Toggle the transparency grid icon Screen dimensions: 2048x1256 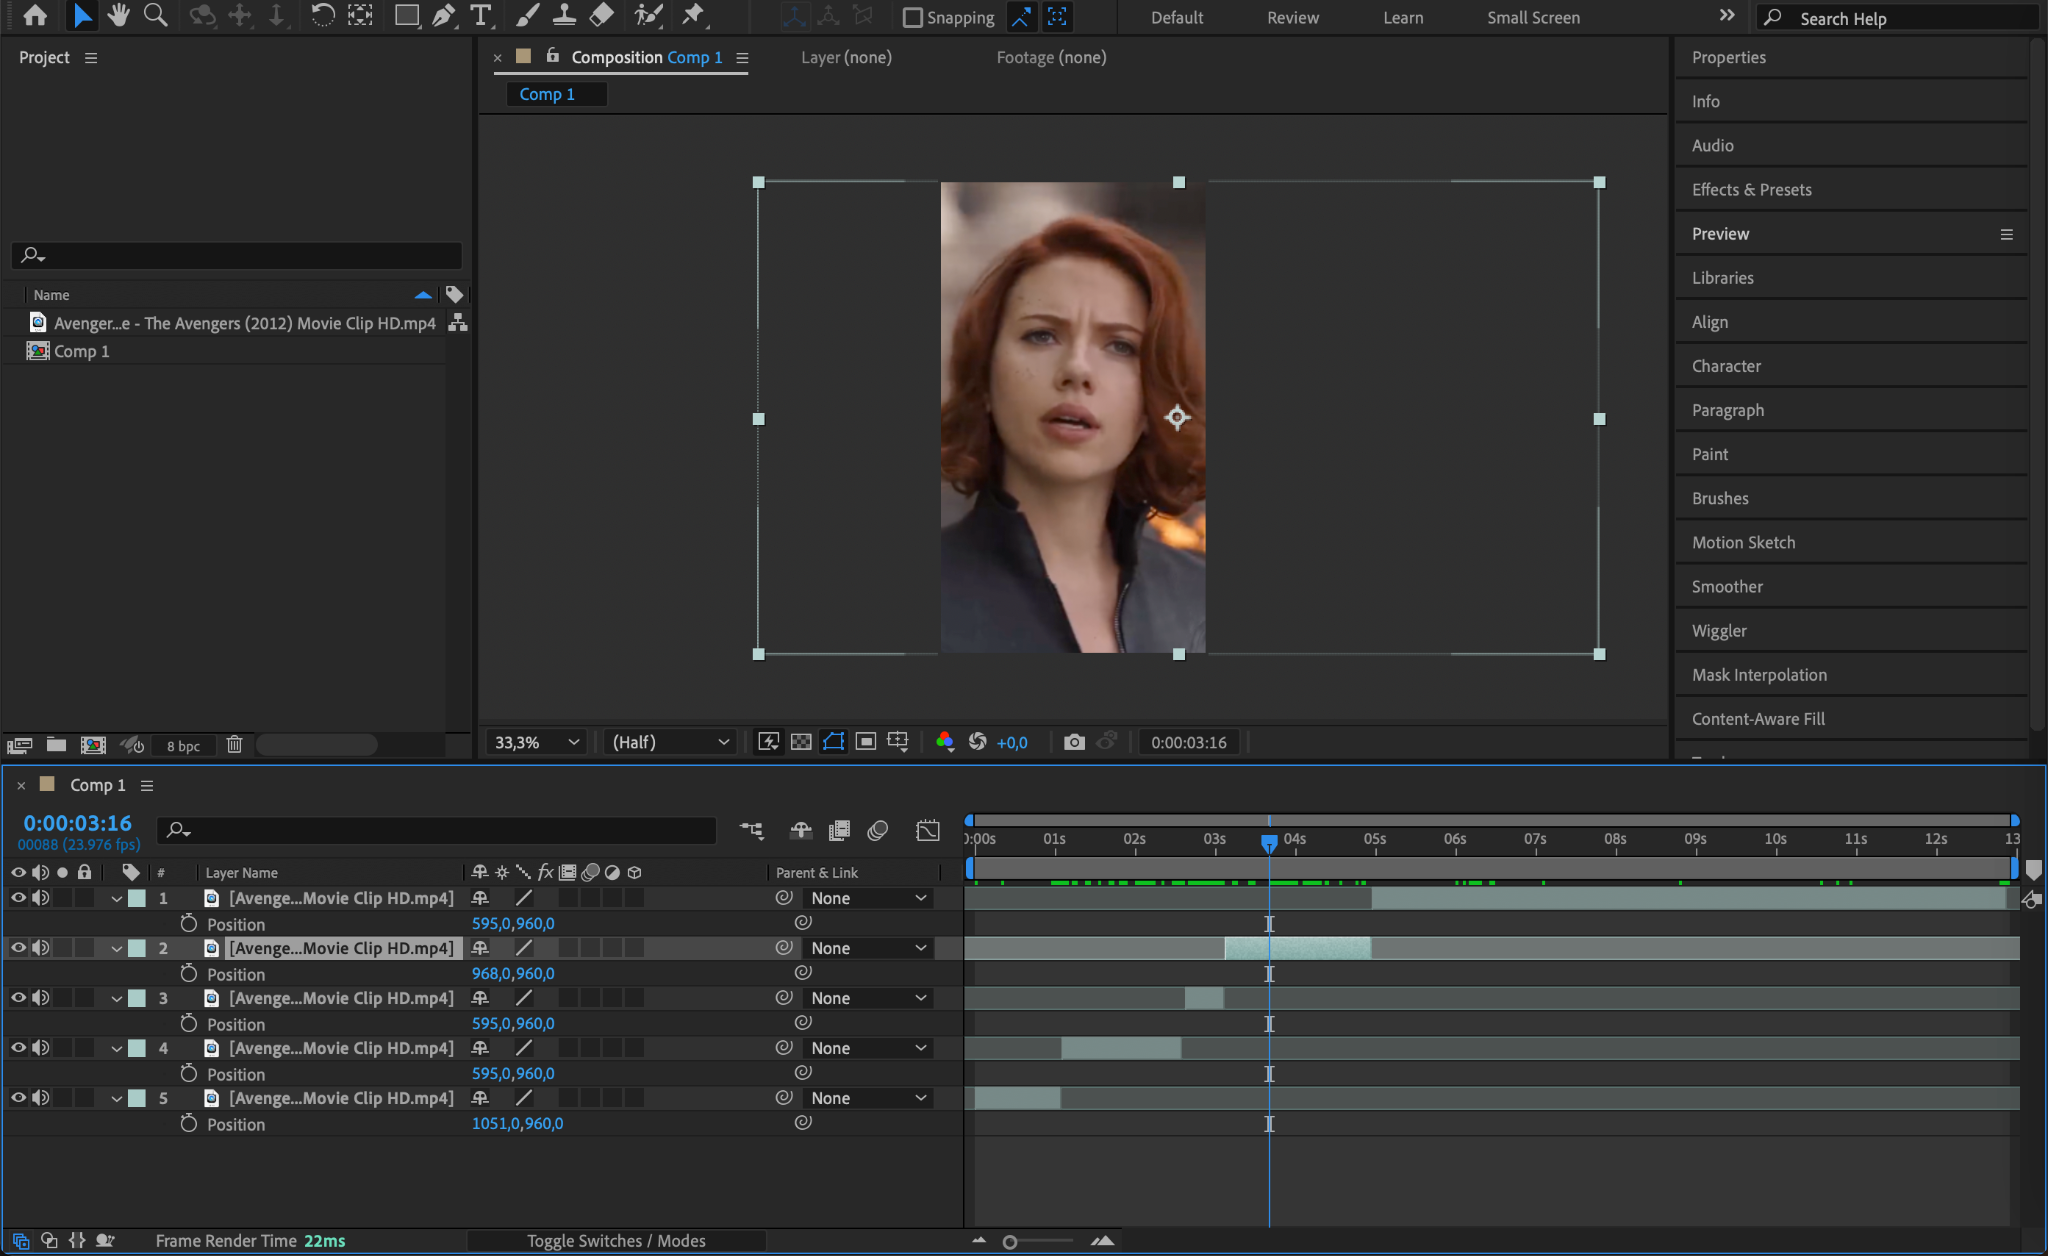801,742
